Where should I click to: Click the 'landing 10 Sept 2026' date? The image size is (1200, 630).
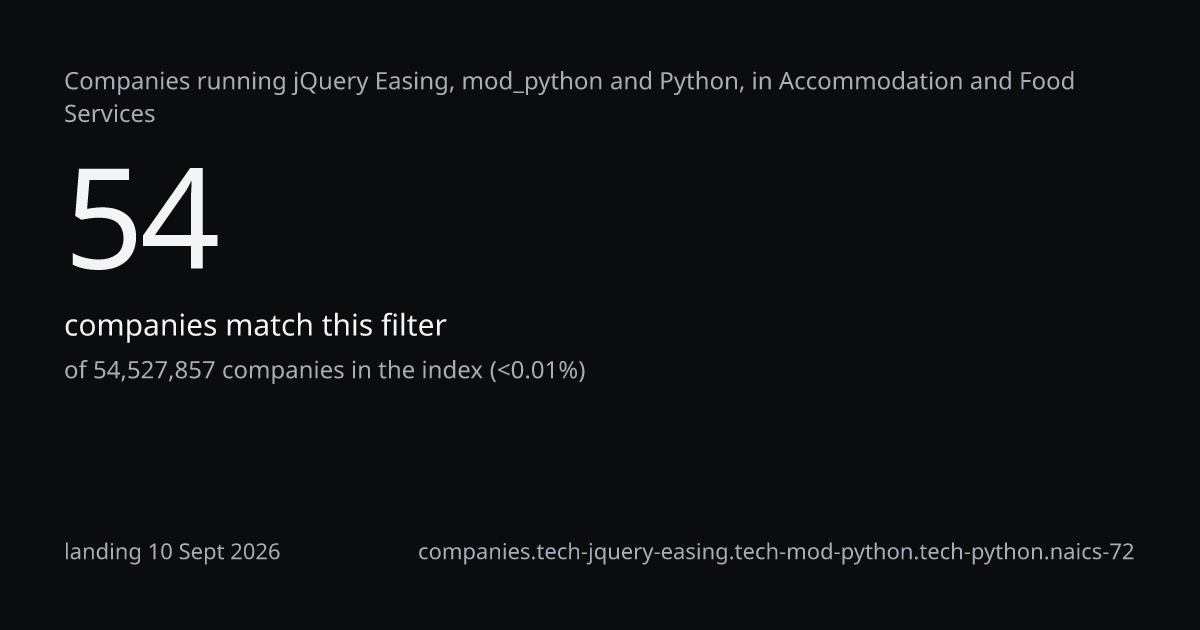pos(172,552)
